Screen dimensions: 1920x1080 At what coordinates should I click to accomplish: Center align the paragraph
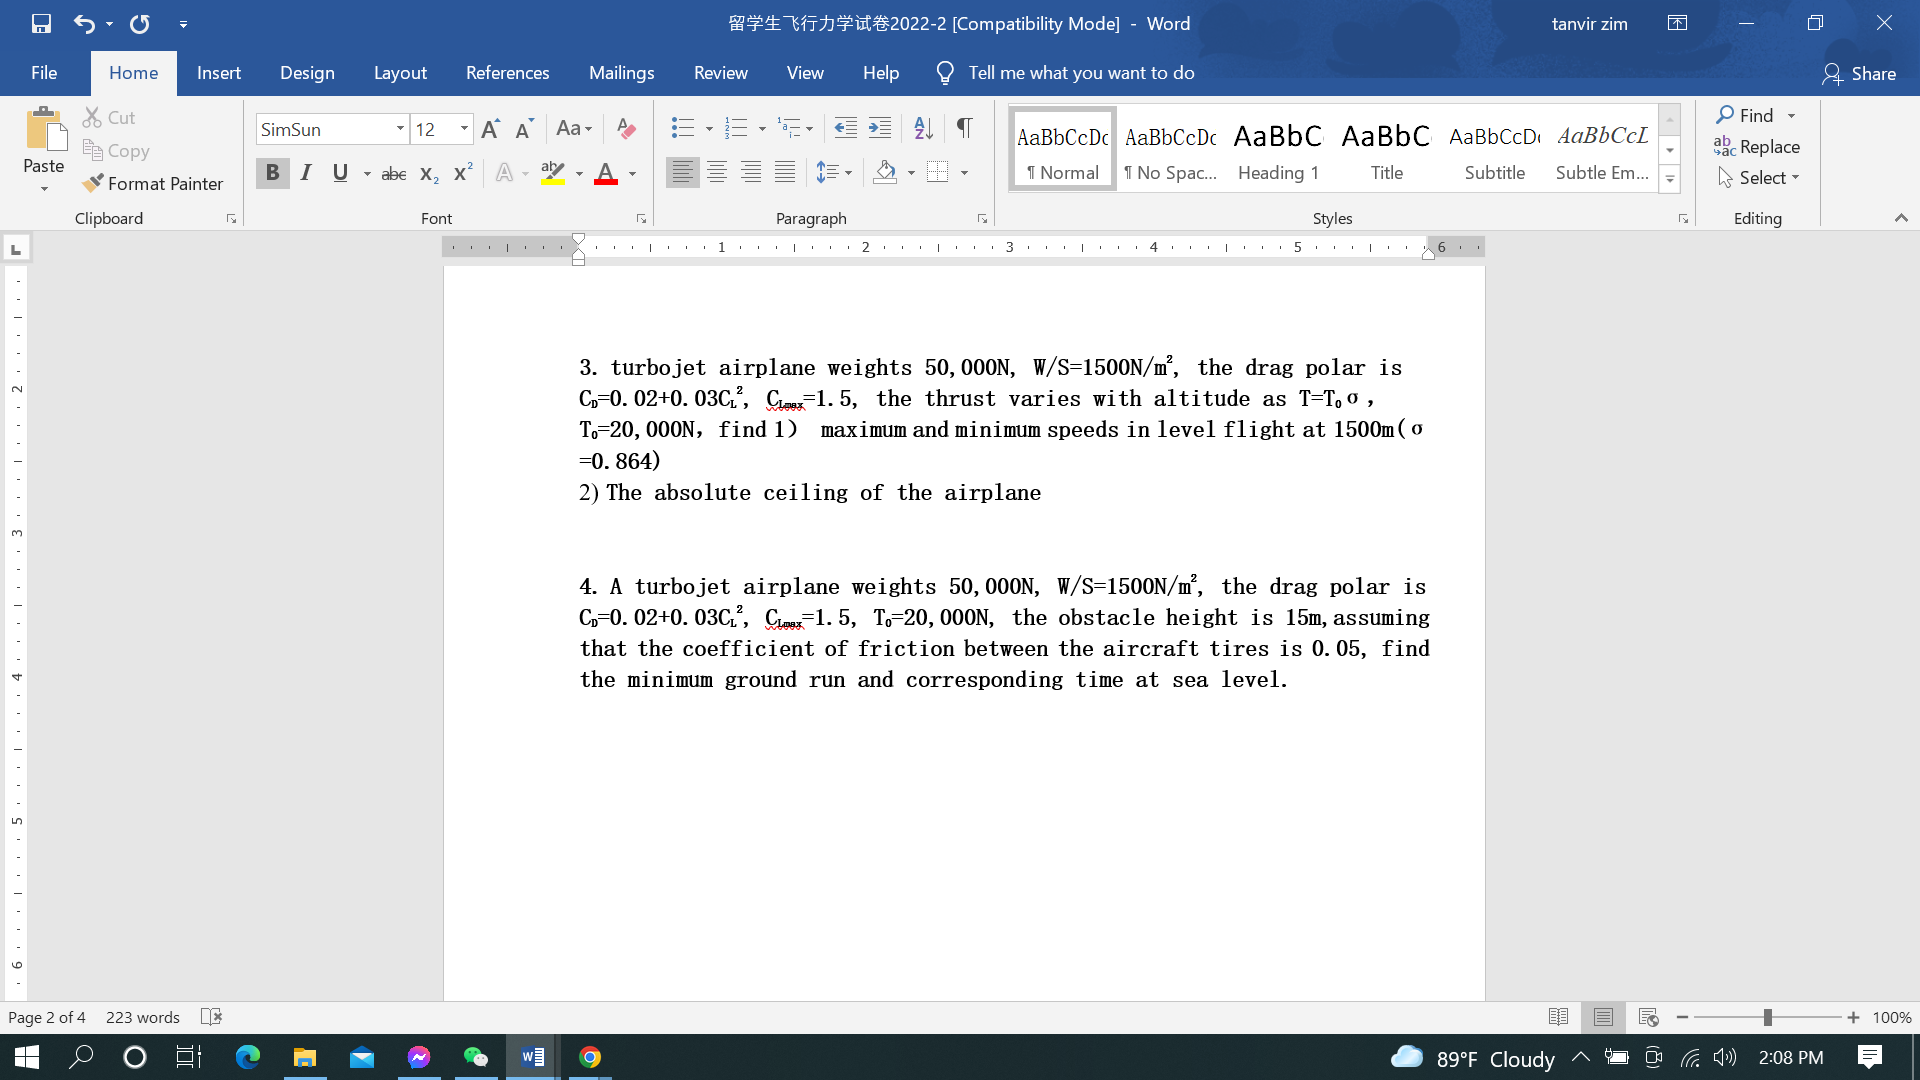pos(717,172)
